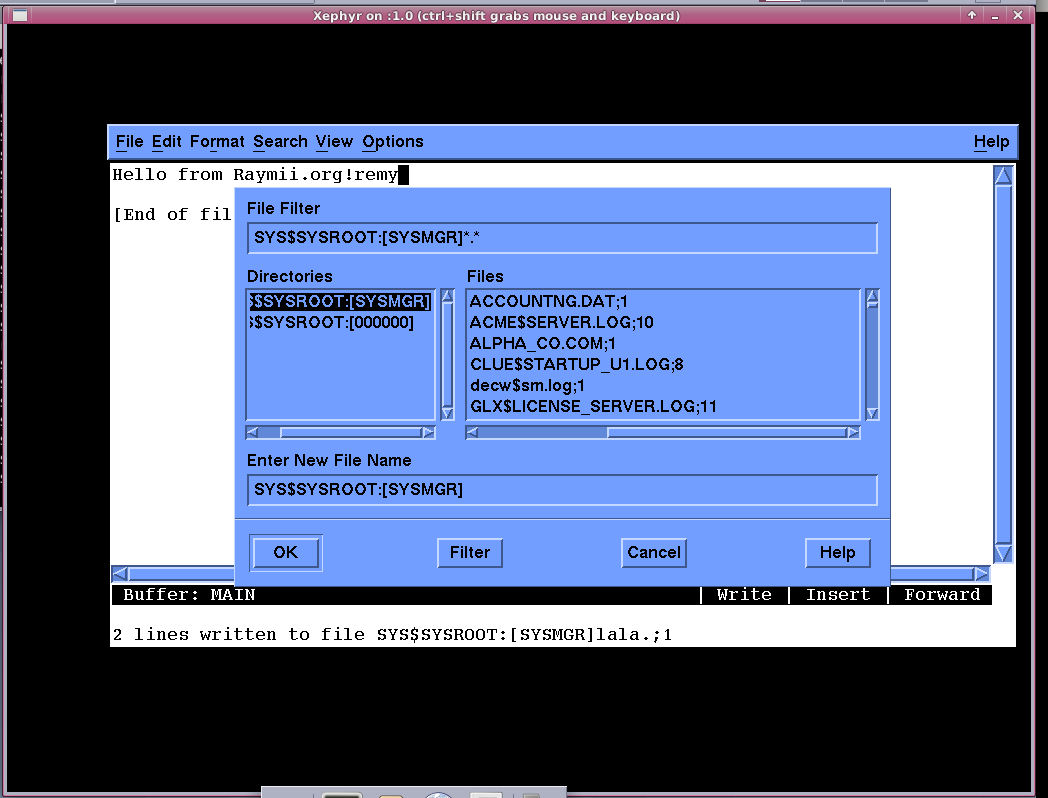The width and height of the screenshot is (1048, 798).
Task: Cancel the save file dialog
Action: pyautogui.click(x=653, y=553)
